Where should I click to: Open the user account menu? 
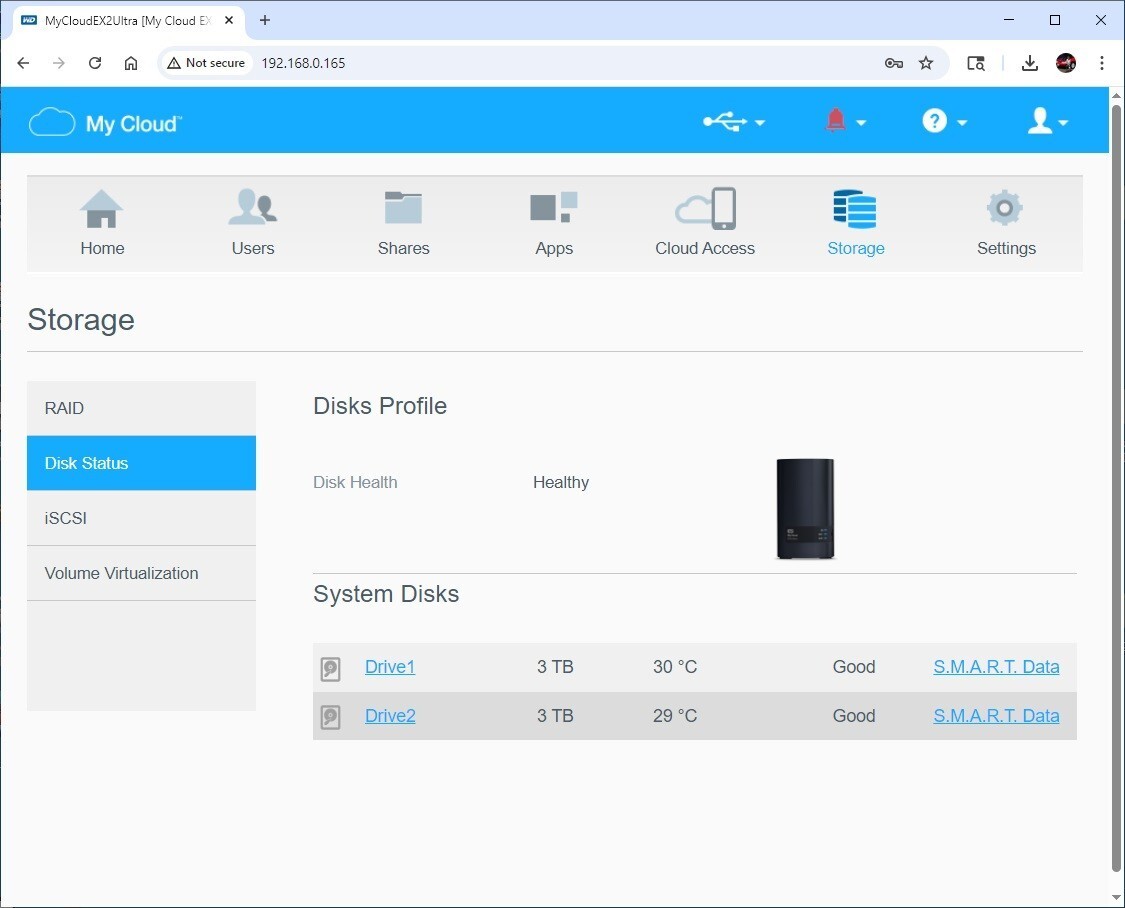1048,122
